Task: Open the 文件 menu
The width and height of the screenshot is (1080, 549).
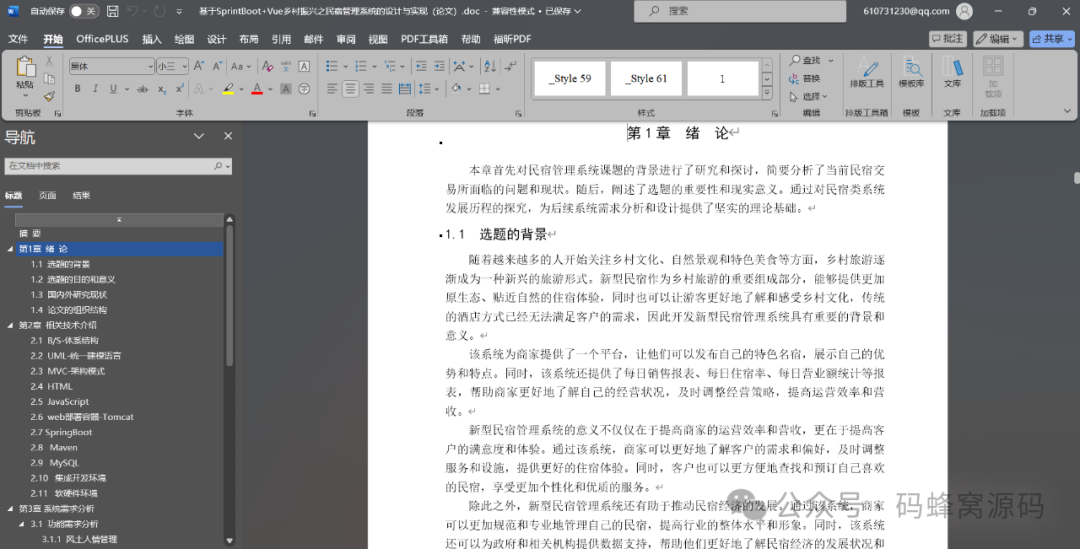Action: (x=18, y=39)
